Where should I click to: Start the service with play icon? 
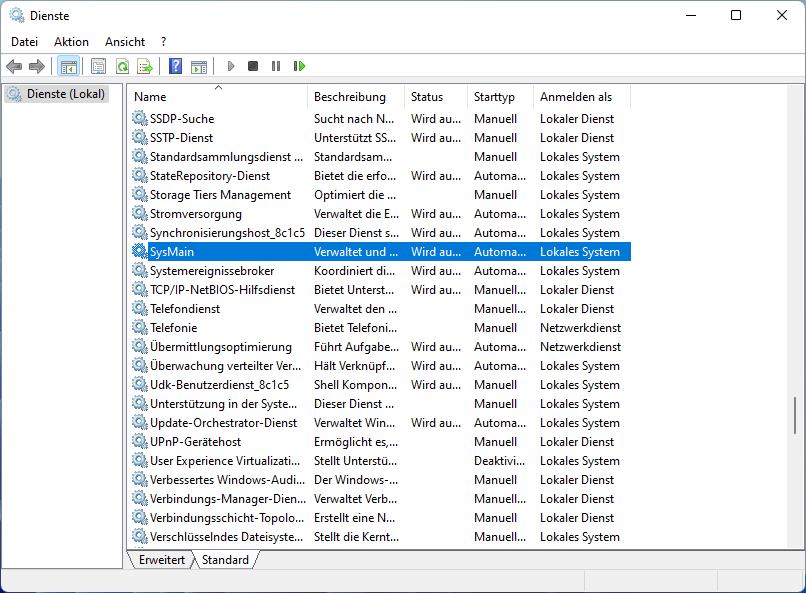231,66
